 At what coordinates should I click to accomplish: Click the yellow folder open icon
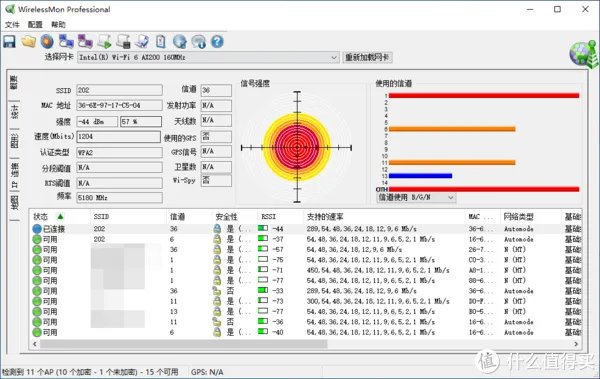tap(29, 41)
